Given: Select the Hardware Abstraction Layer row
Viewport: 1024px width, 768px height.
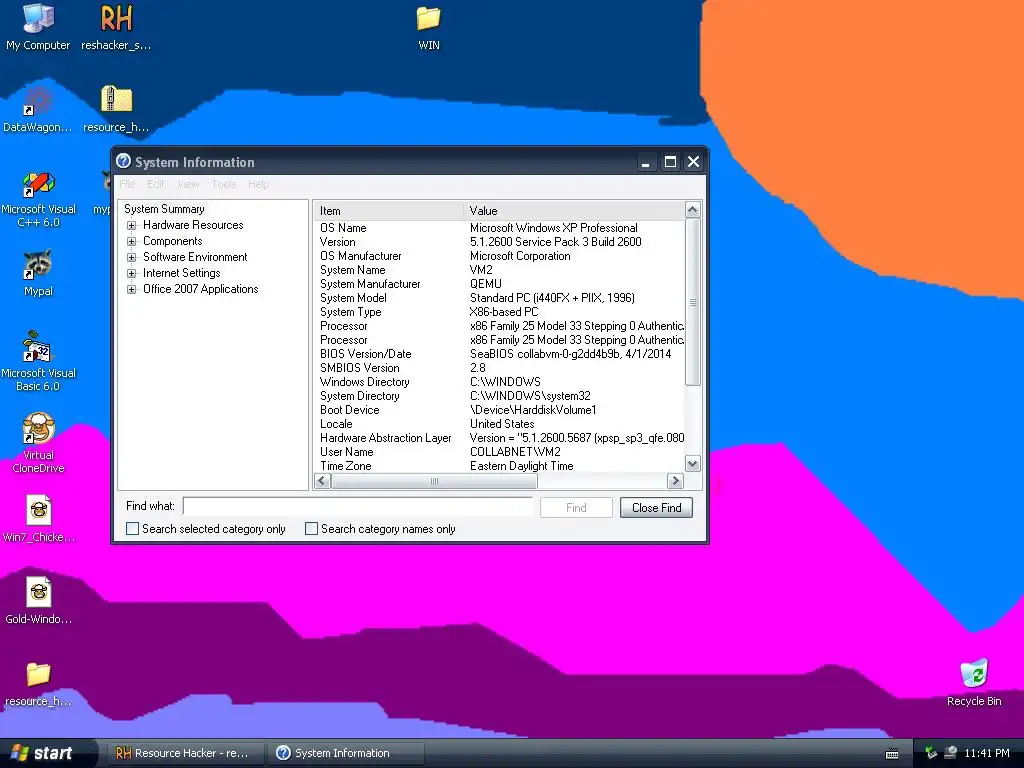Looking at the screenshot, I should click(x=499, y=438).
